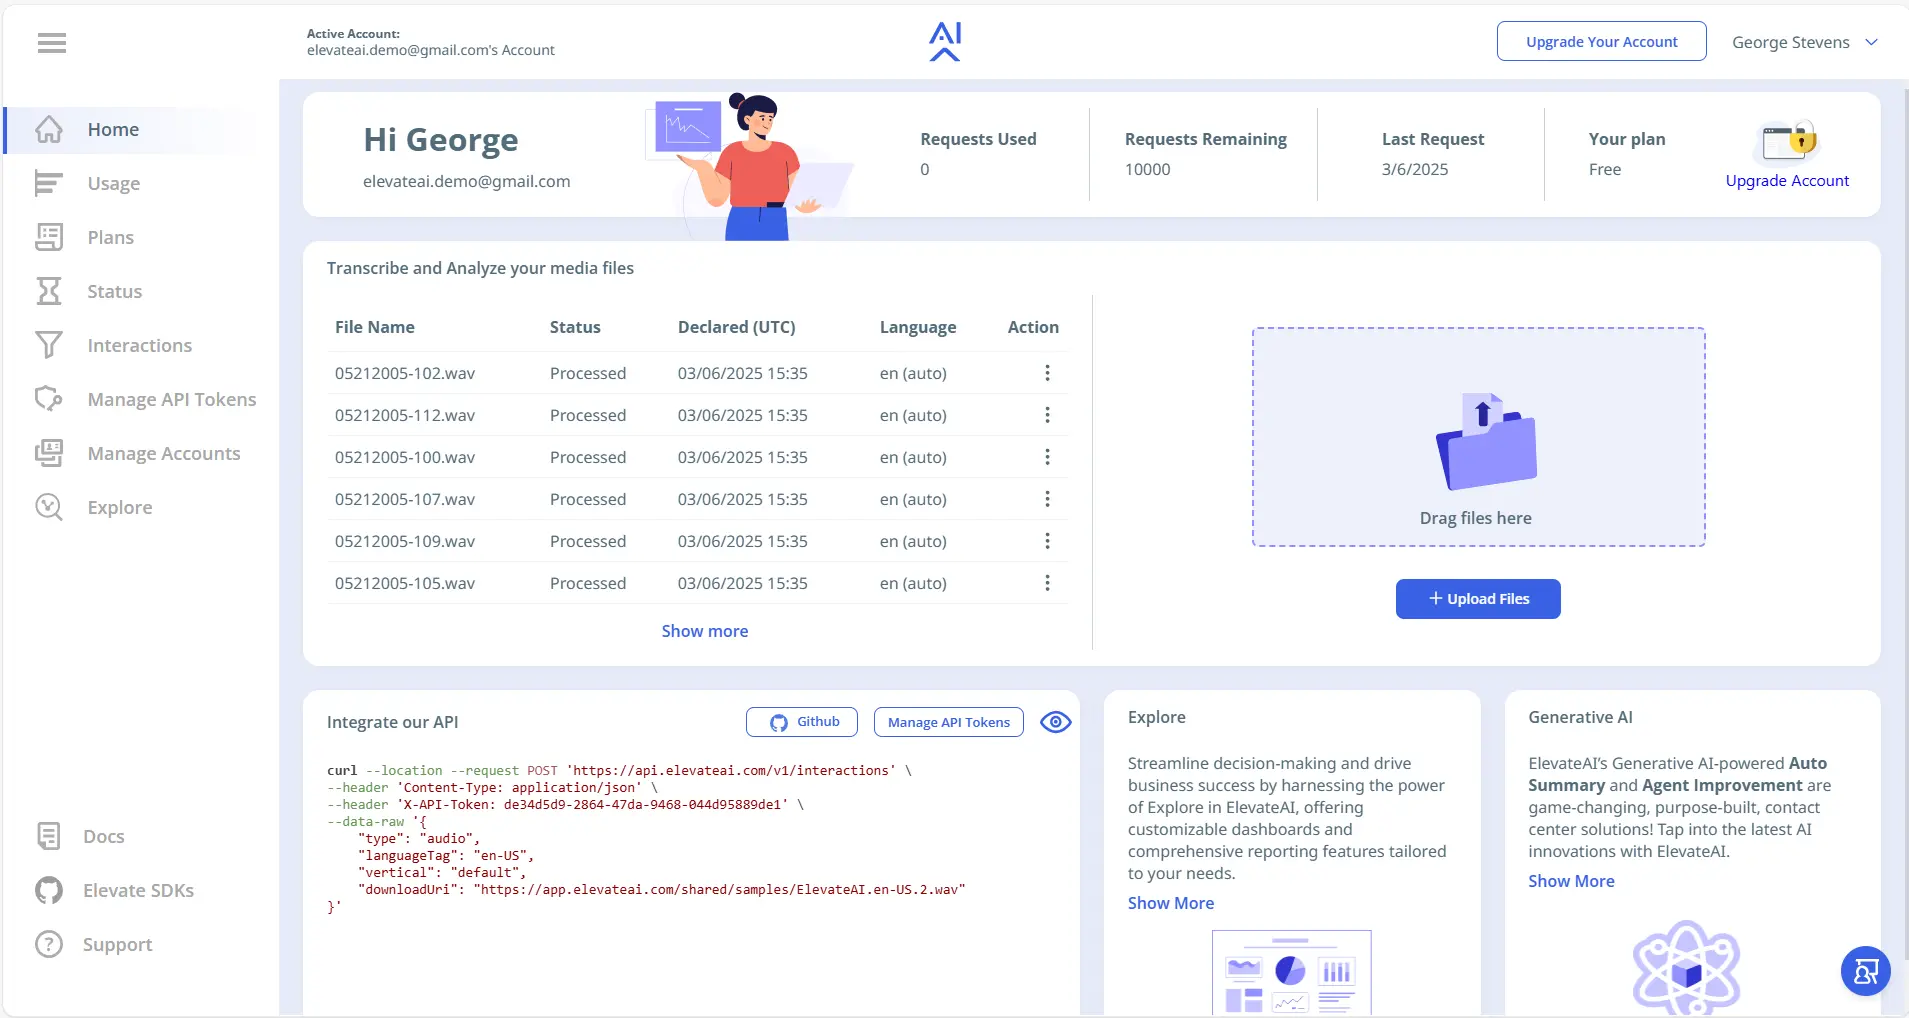Click the Upload Files button
The width and height of the screenshot is (1909, 1018).
pos(1478,599)
